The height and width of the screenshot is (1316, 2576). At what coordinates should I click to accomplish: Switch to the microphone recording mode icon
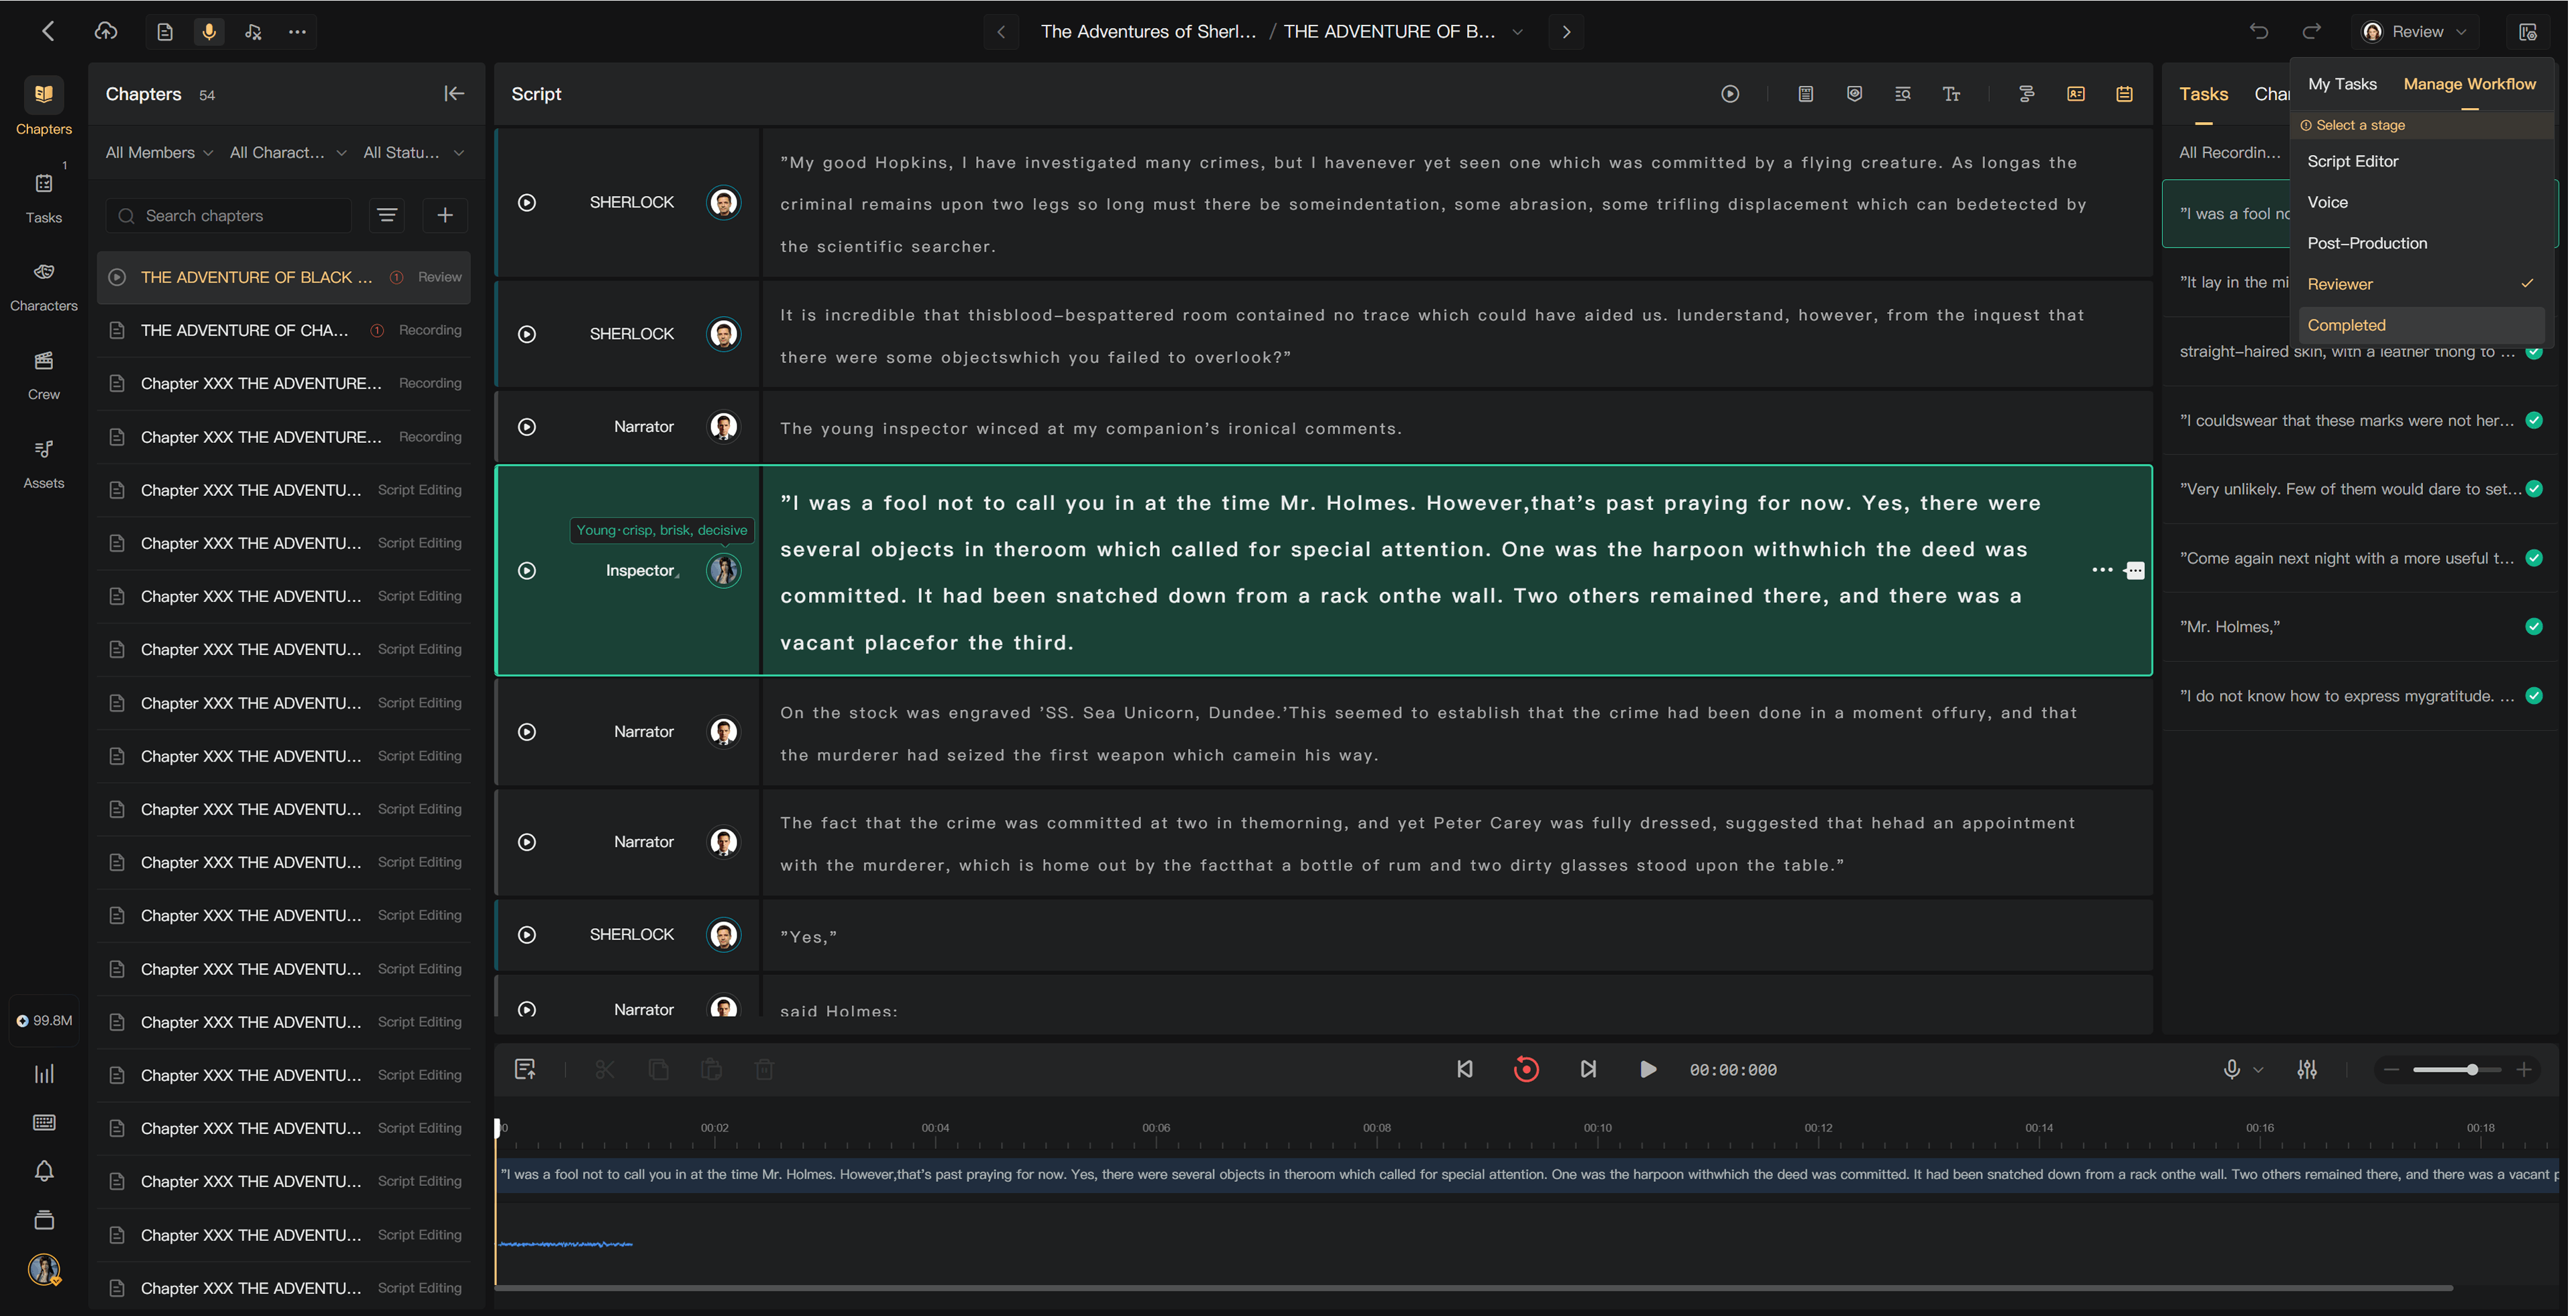click(x=209, y=32)
